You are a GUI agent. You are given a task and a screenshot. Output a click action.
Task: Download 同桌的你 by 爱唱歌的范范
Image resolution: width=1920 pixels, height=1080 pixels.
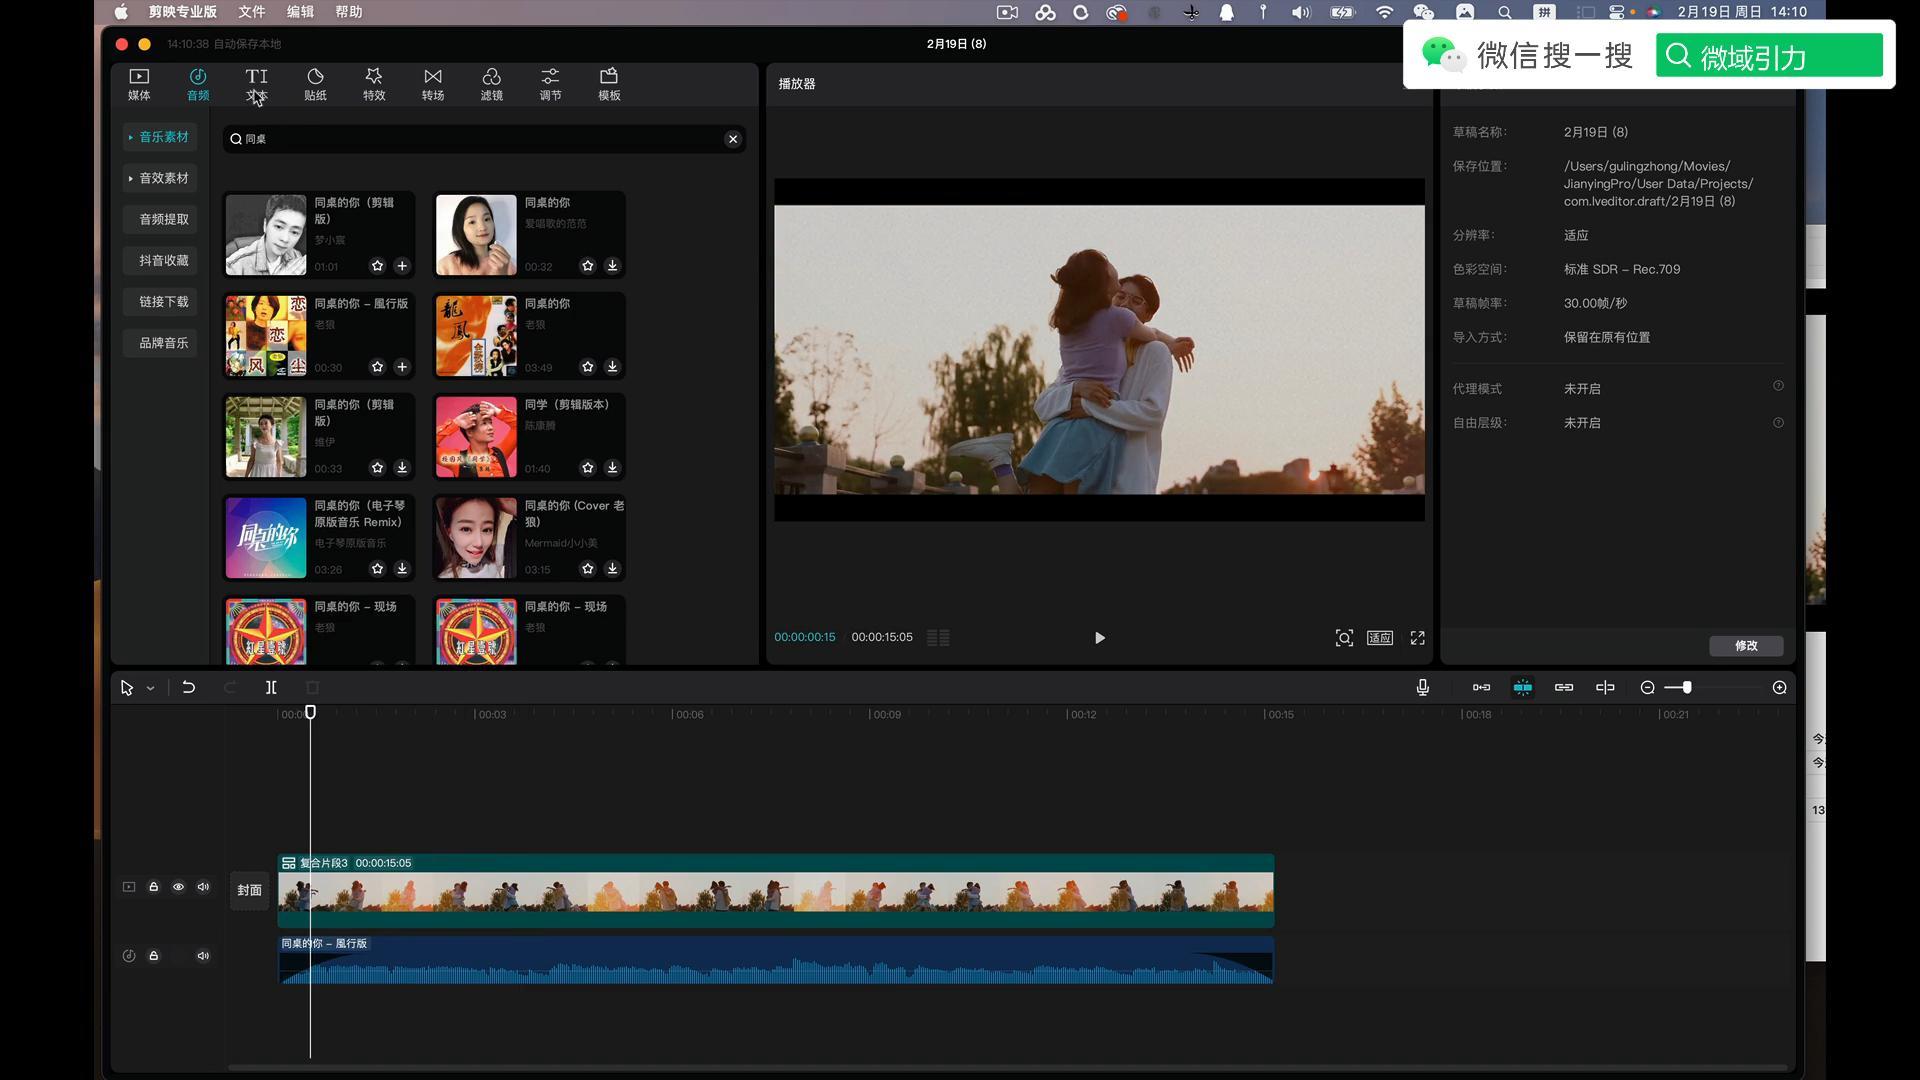pos(612,266)
